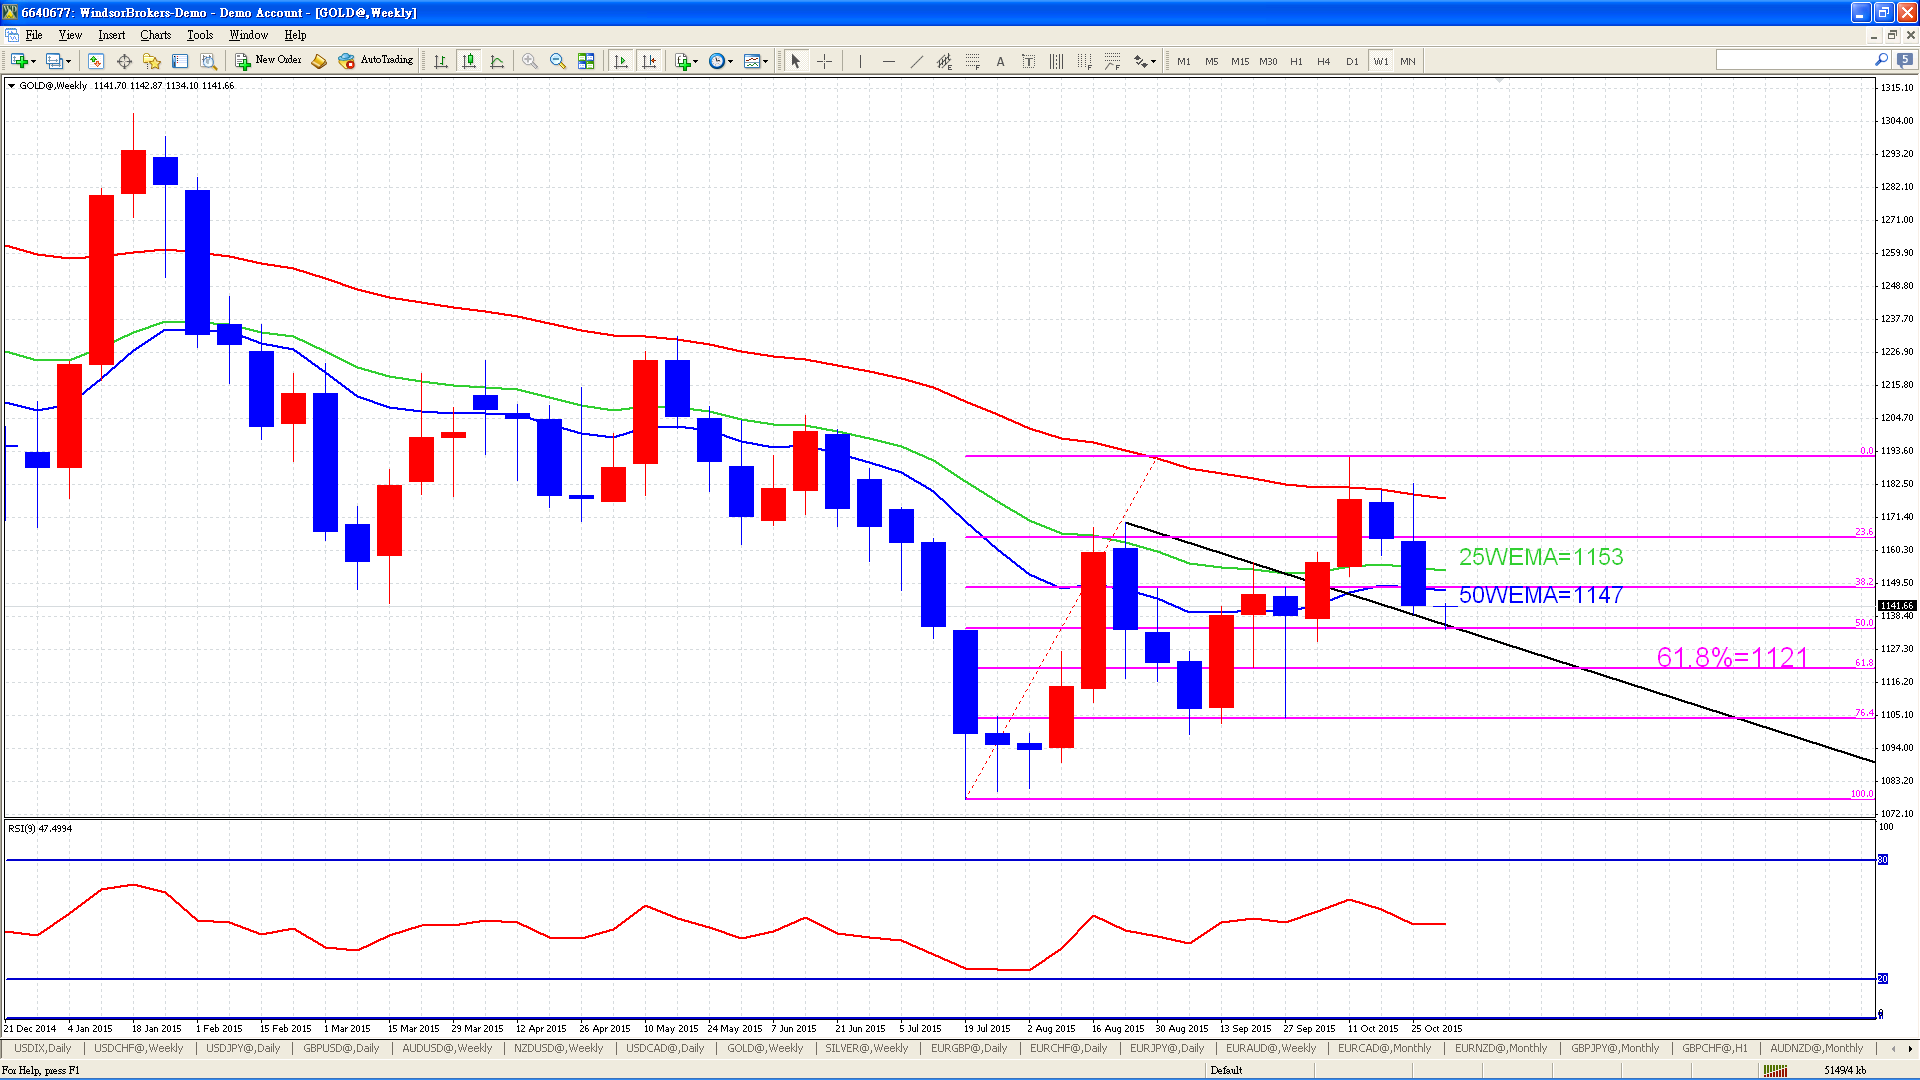Select the D1 timeframe button

pyautogui.click(x=1352, y=61)
